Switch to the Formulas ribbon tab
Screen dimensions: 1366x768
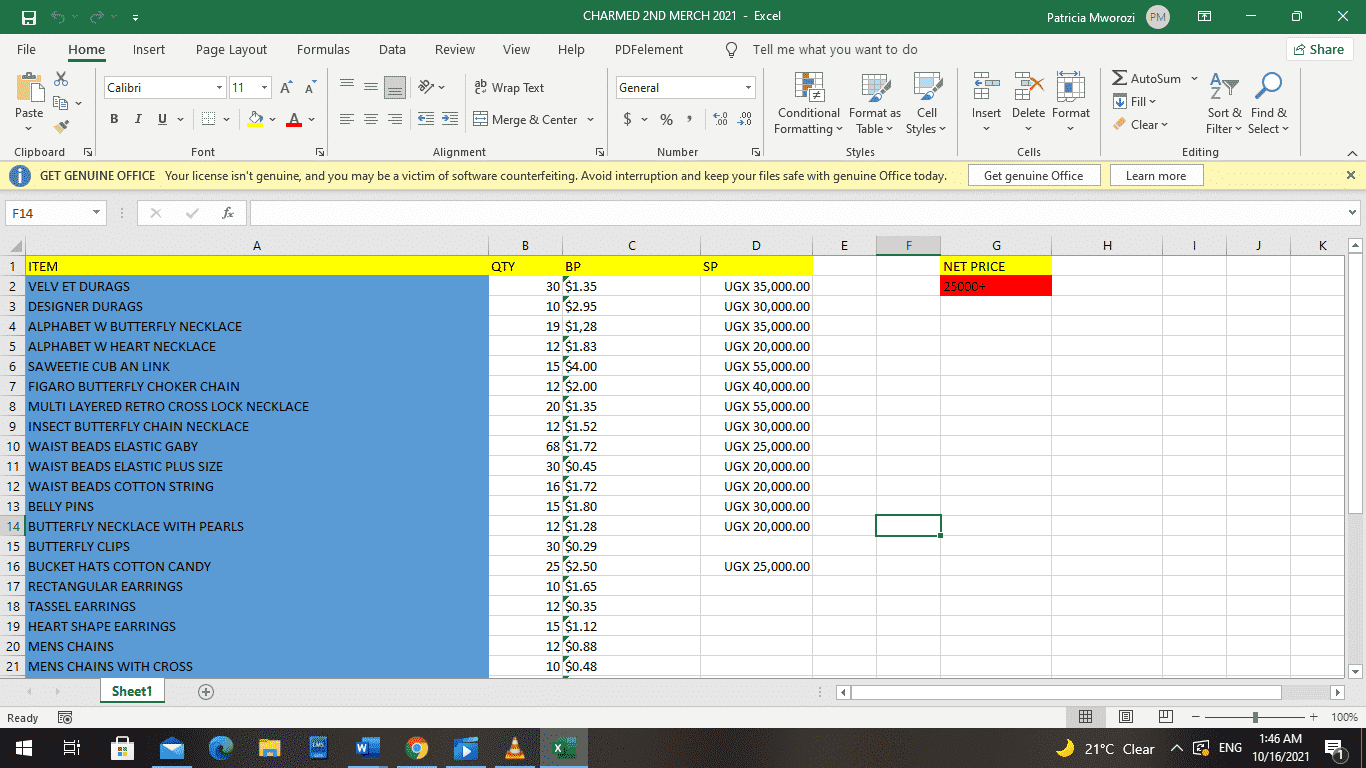pyautogui.click(x=323, y=49)
